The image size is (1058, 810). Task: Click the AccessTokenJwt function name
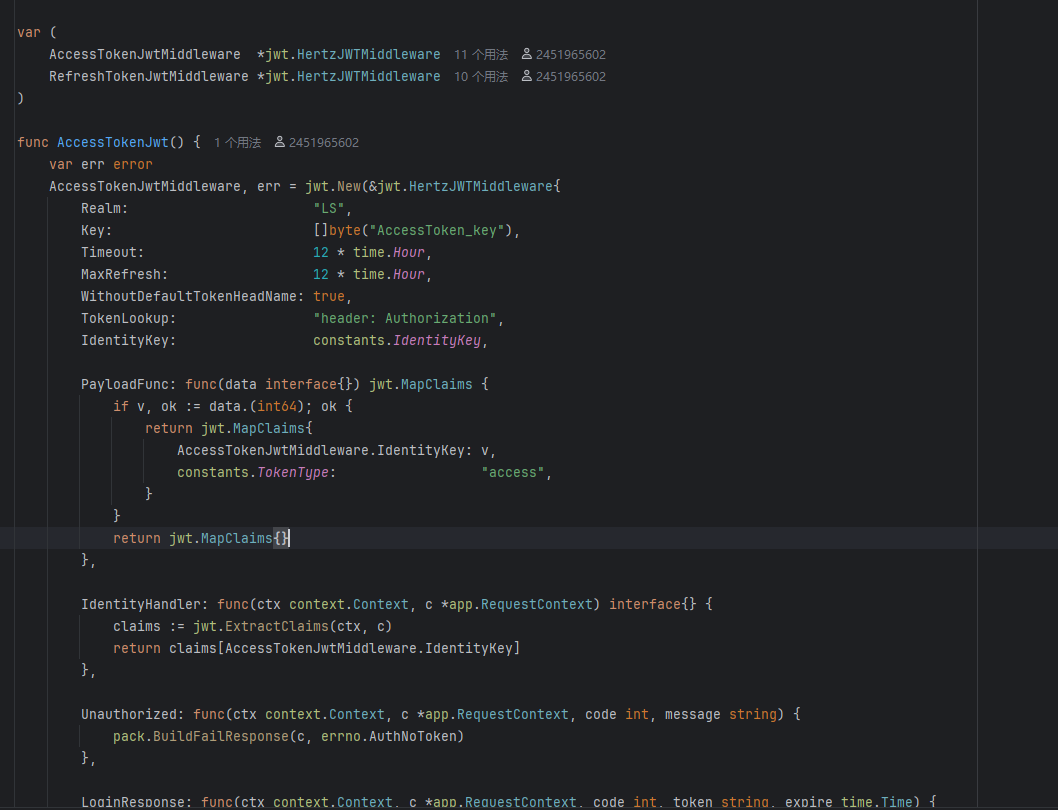coord(113,142)
